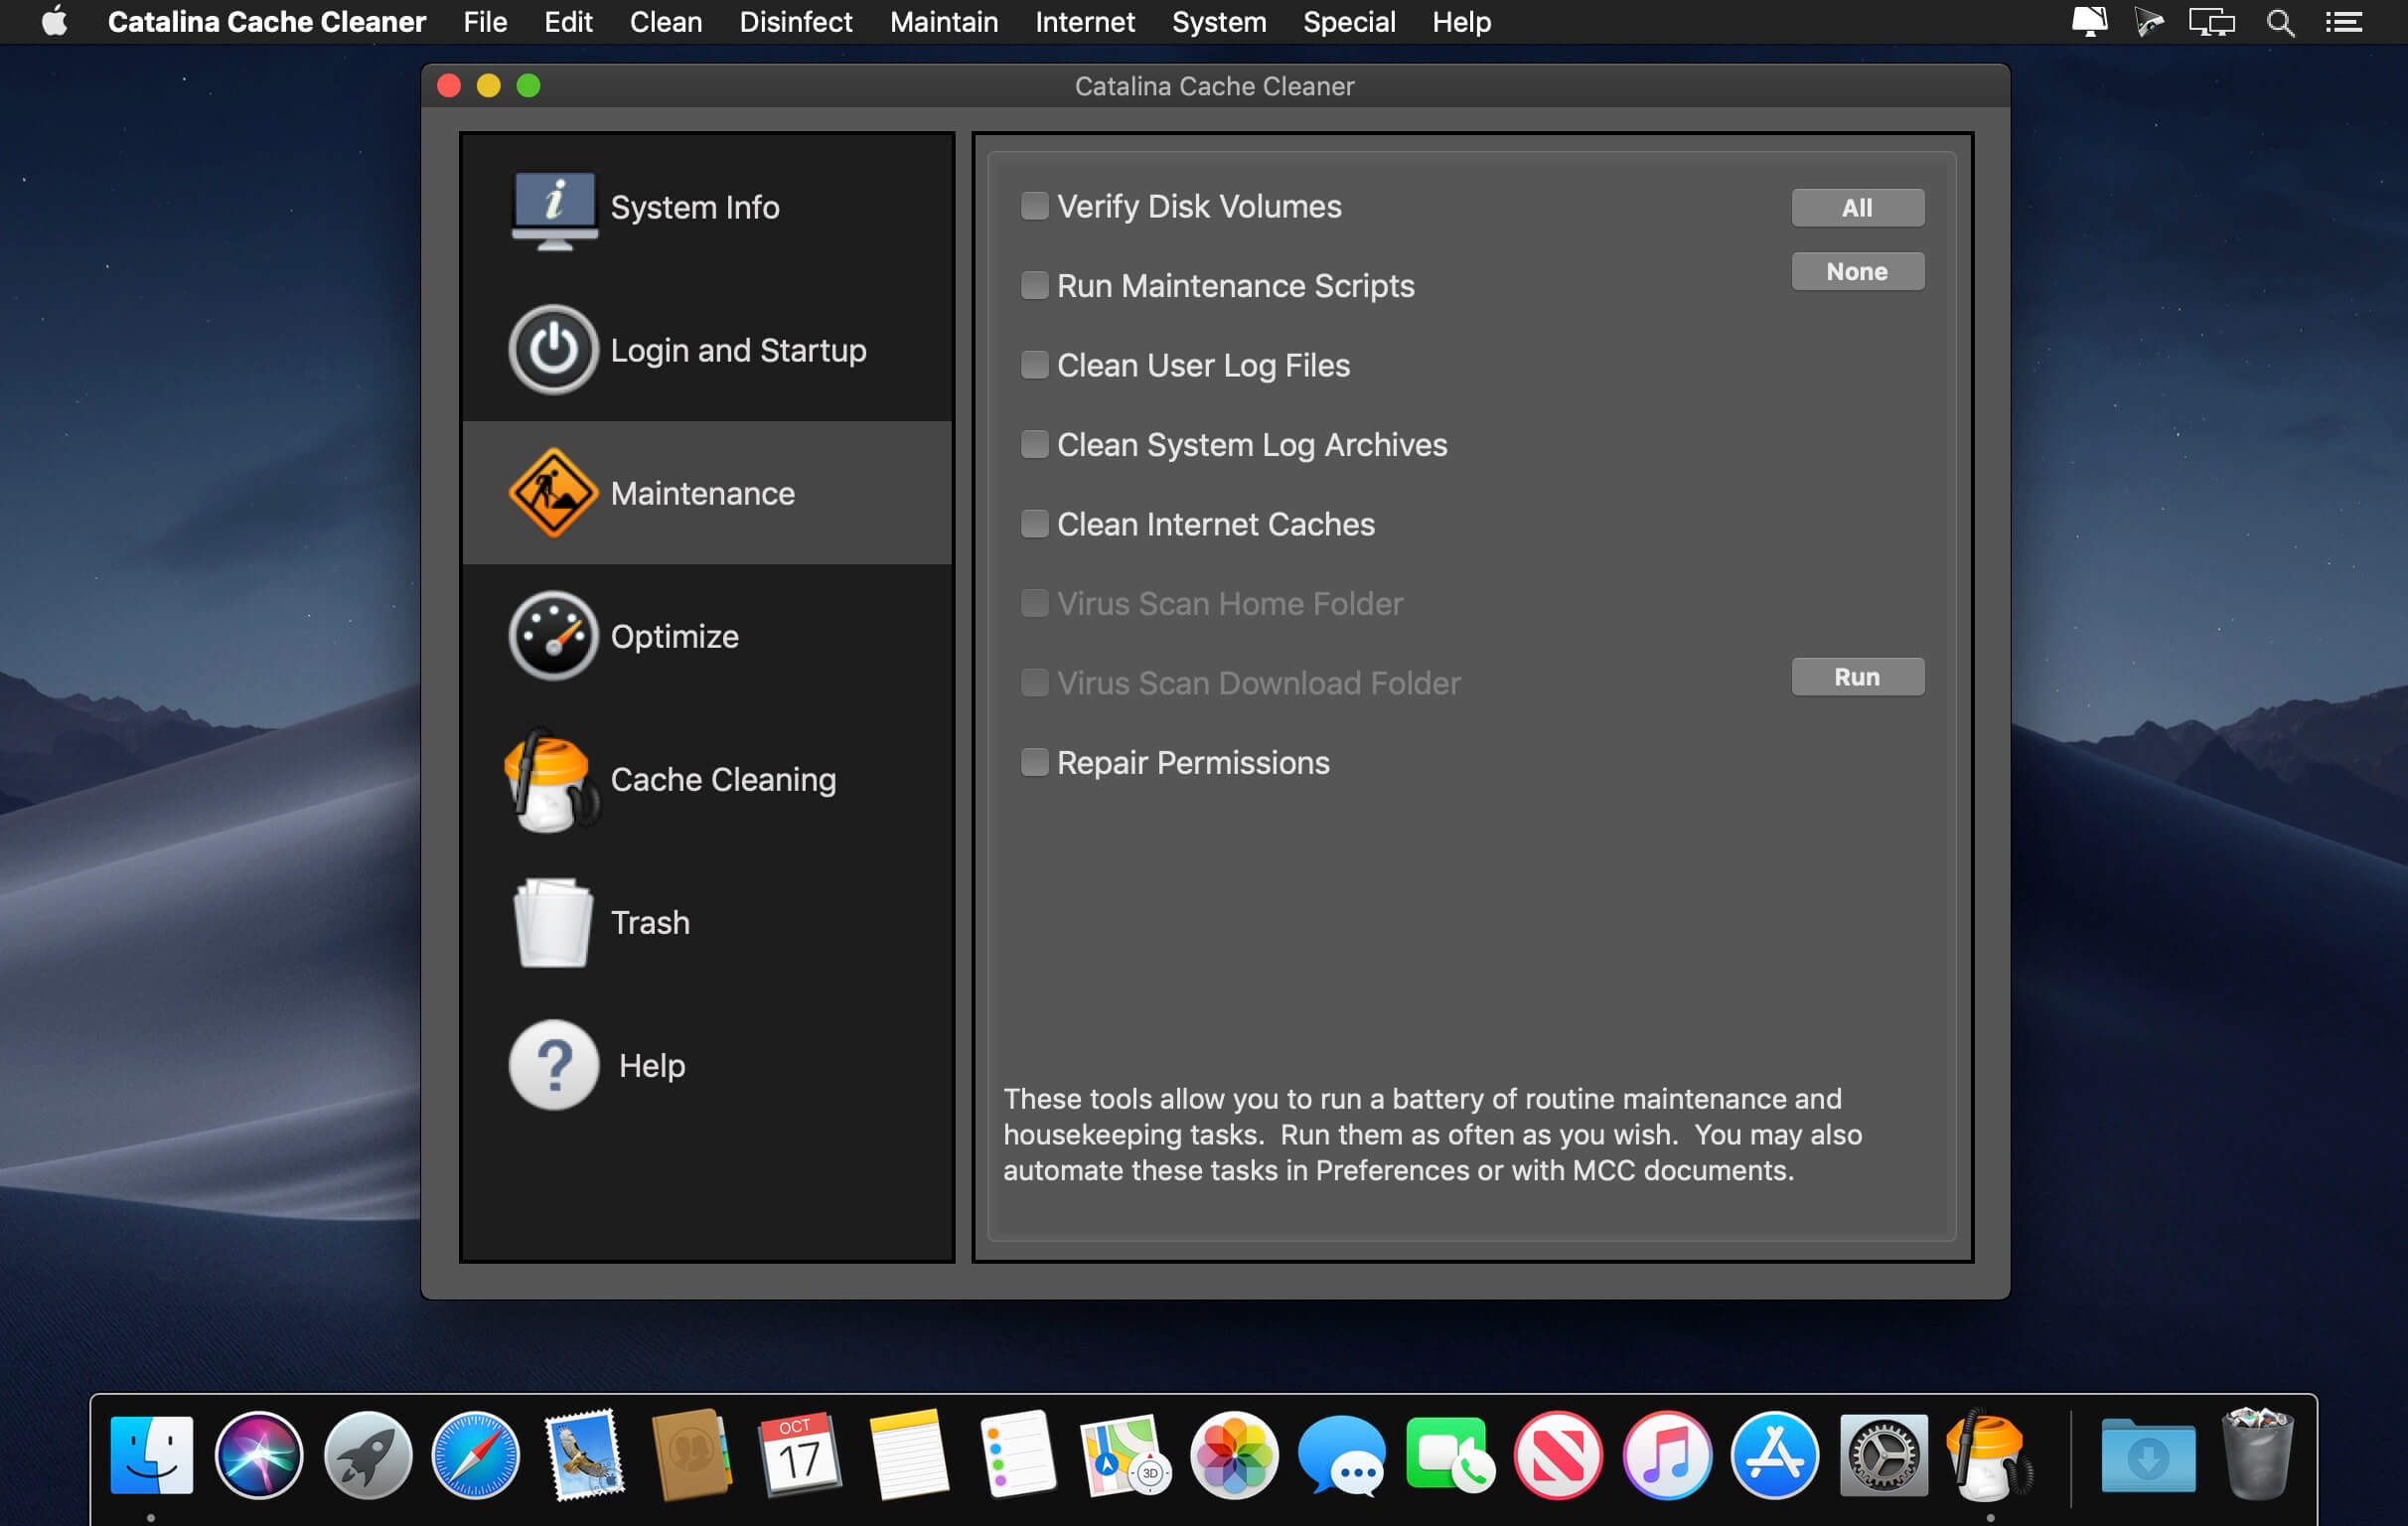Open the Optimize gauge icon
2408x1526 pixels.
pos(553,636)
